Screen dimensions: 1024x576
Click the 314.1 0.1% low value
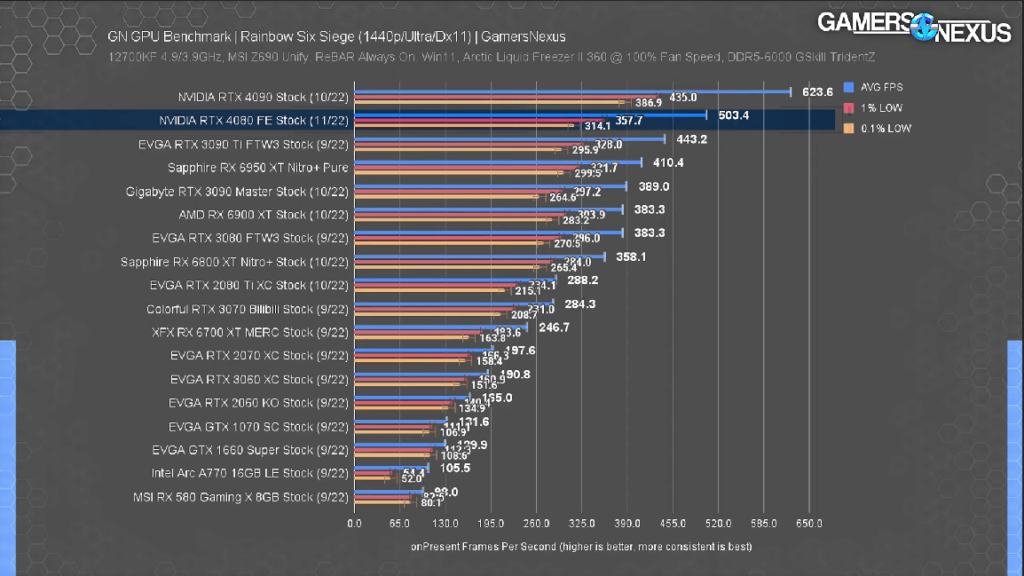[x=598, y=126]
